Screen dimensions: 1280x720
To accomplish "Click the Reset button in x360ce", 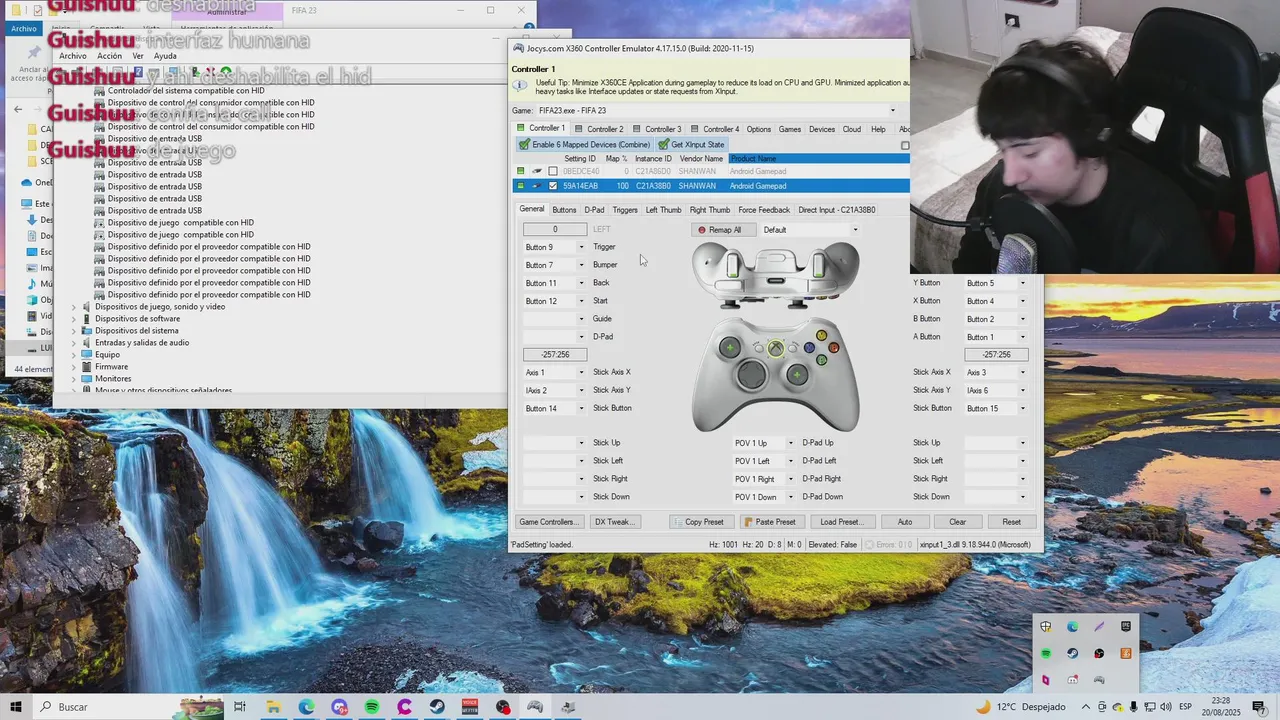I will [1011, 522].
